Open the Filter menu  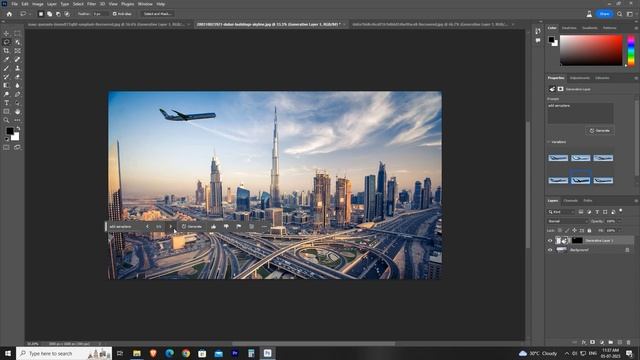pos(91,4)
